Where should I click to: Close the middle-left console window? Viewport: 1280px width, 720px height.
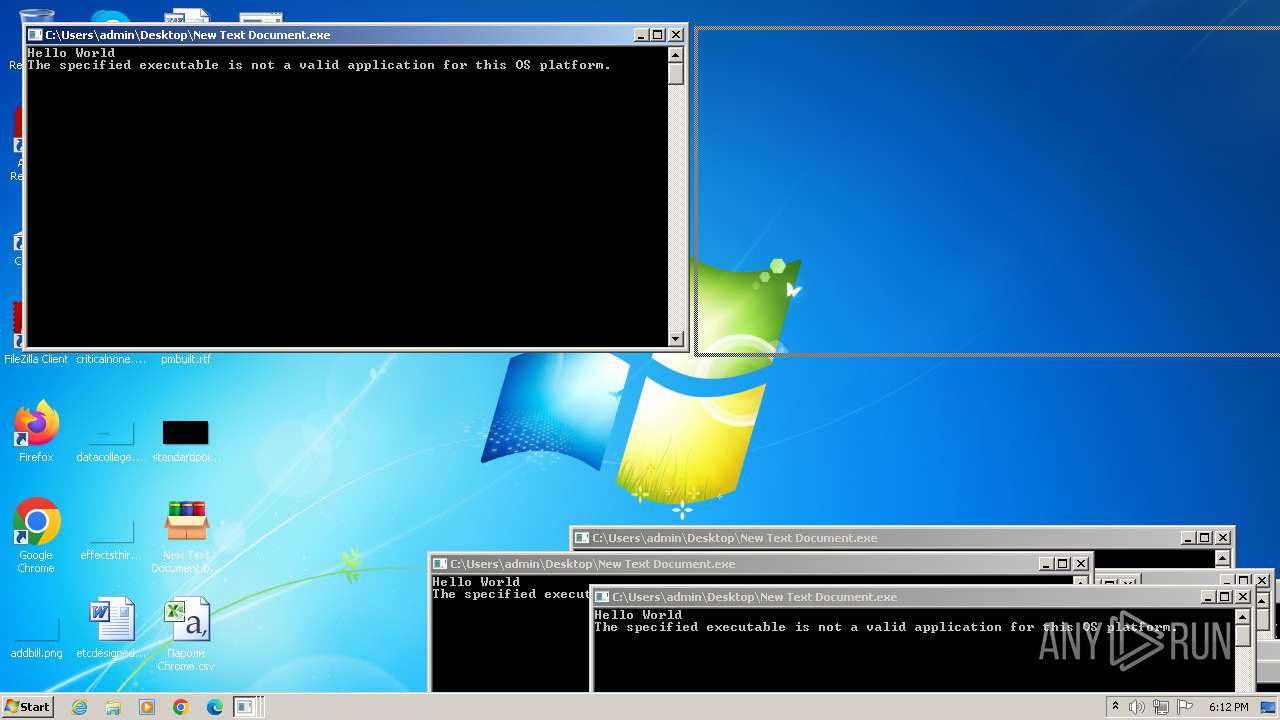click(1081, 564)
